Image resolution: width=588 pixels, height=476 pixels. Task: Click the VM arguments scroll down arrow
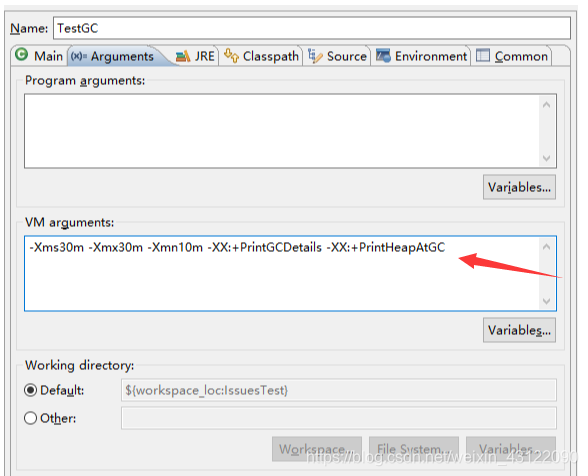(x=546, y=301)
